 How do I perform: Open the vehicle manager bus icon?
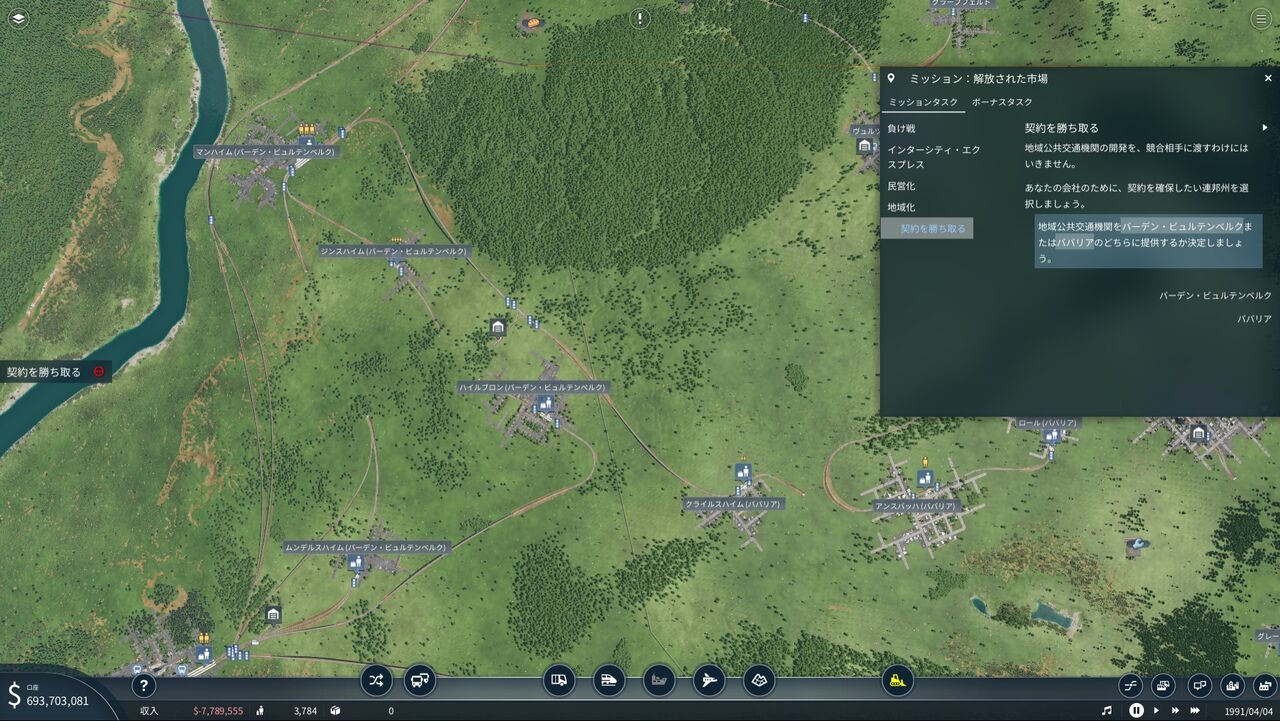pos(420,680)
